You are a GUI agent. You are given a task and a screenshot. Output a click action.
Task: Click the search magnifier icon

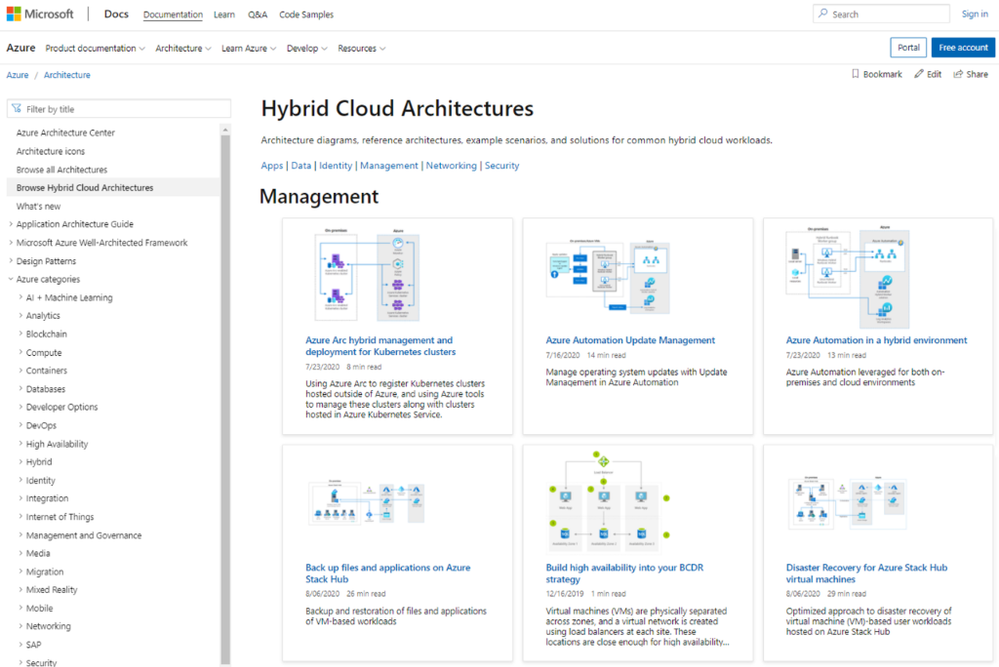click(x=823, y=13)
